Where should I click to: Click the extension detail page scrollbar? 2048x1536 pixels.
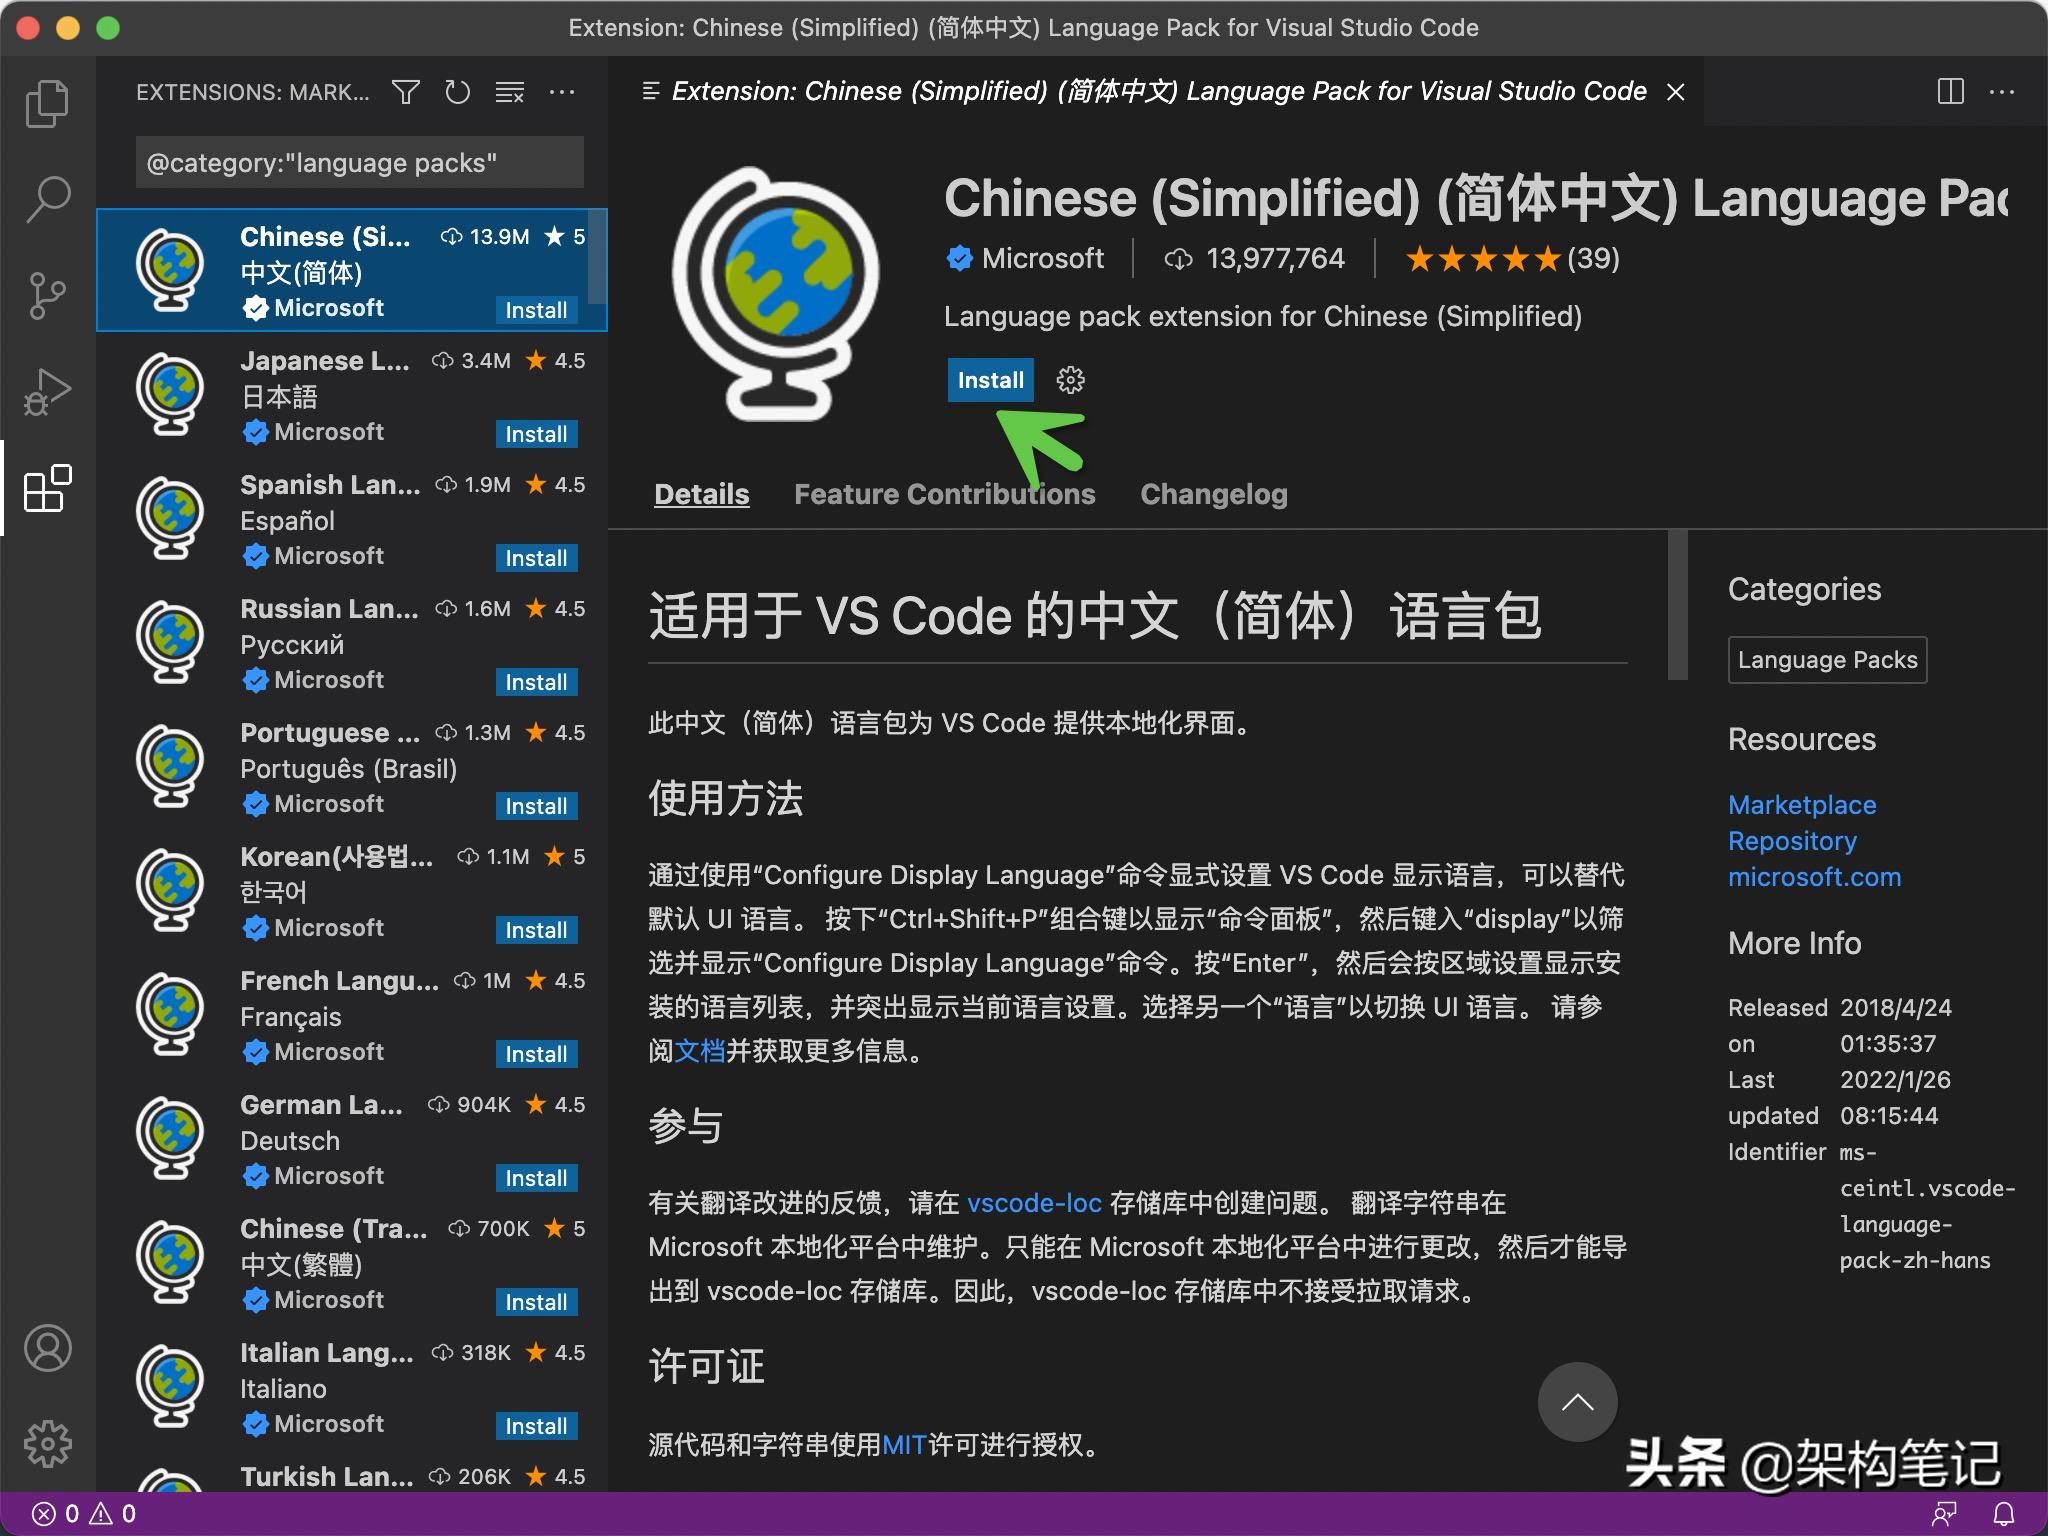(1677, 605)
